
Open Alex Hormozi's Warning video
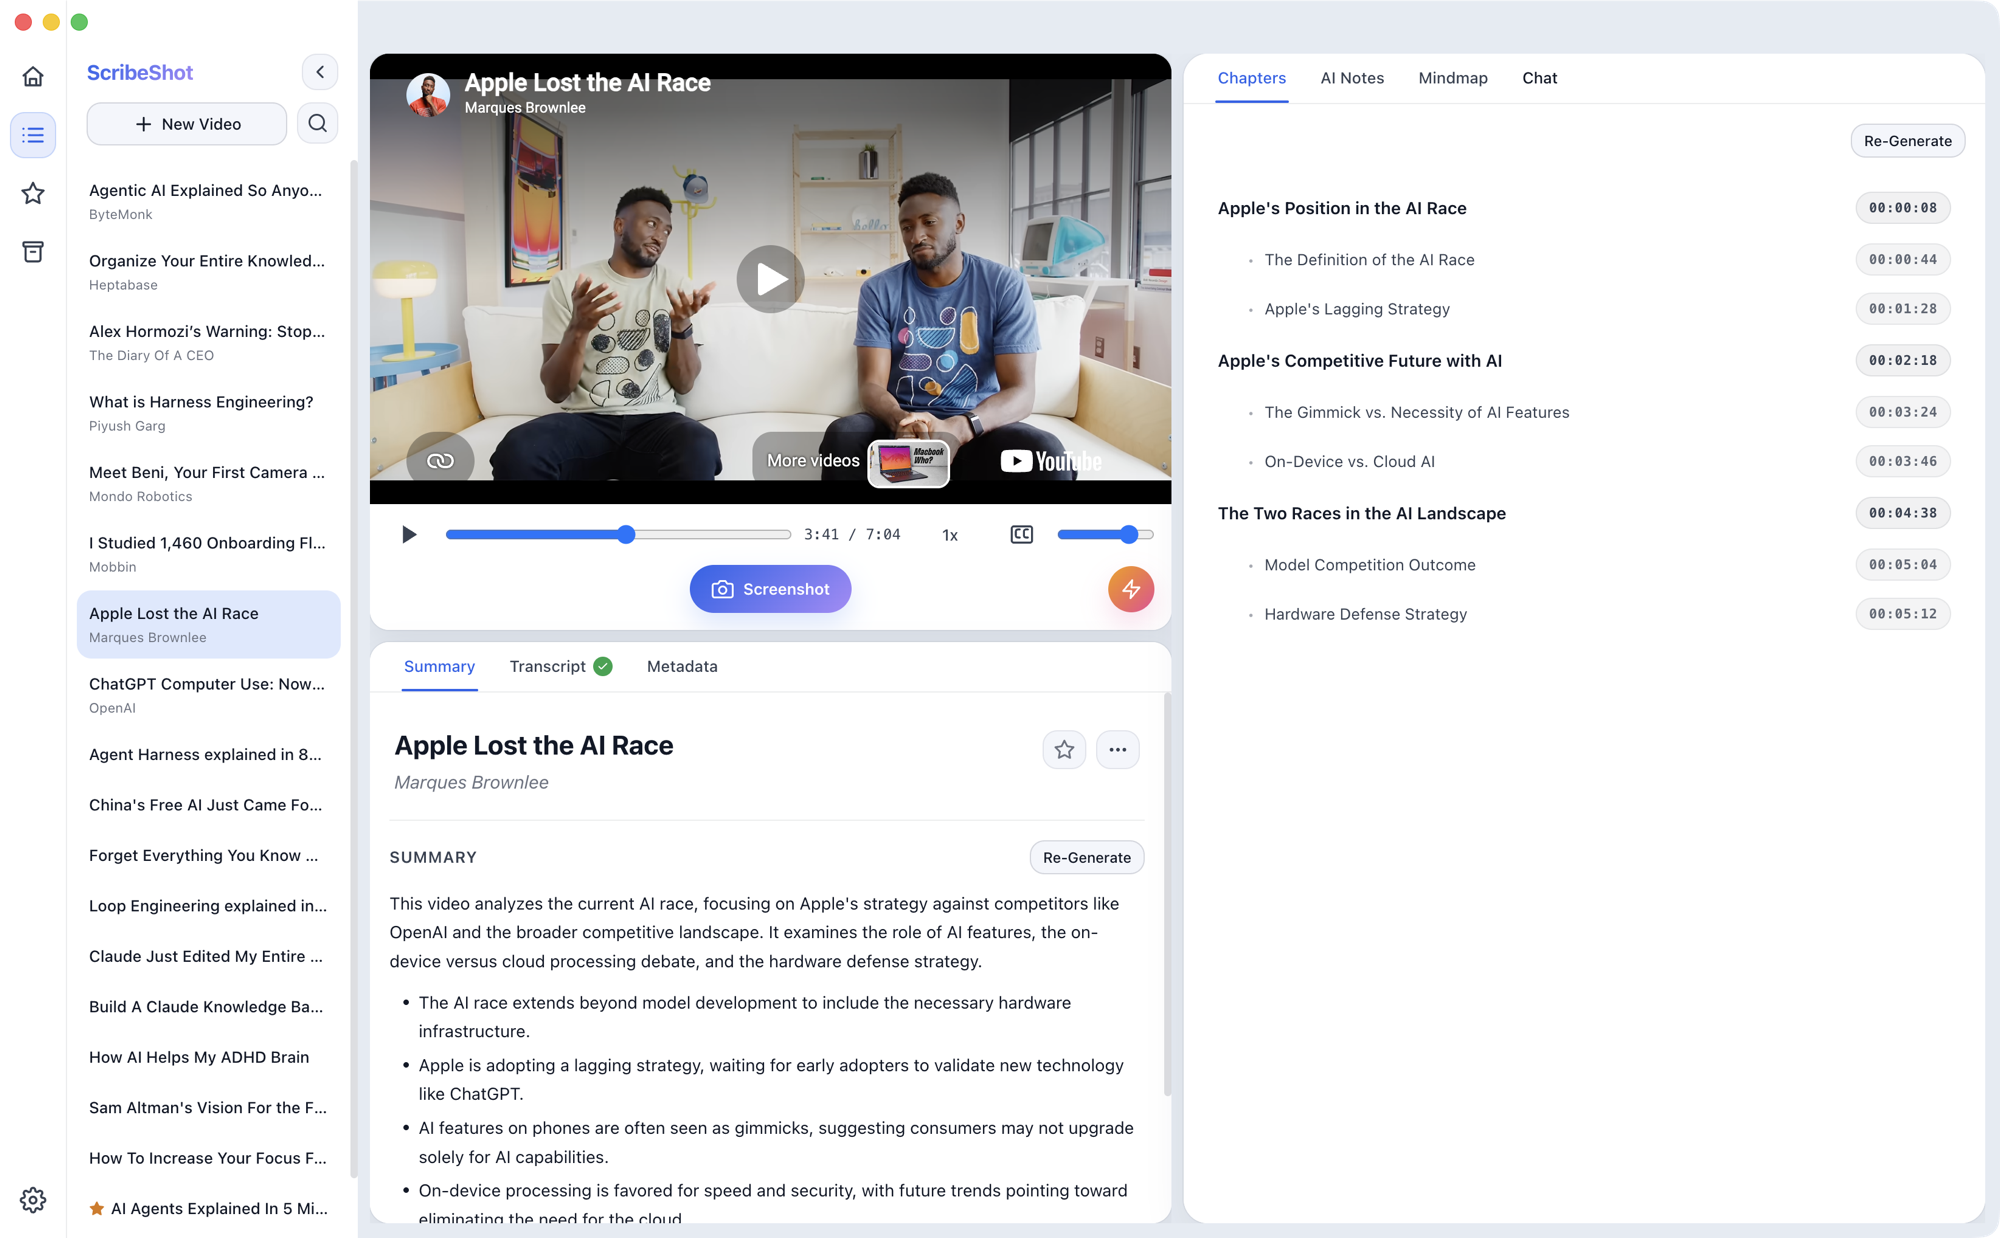click(x=208, y=342)
